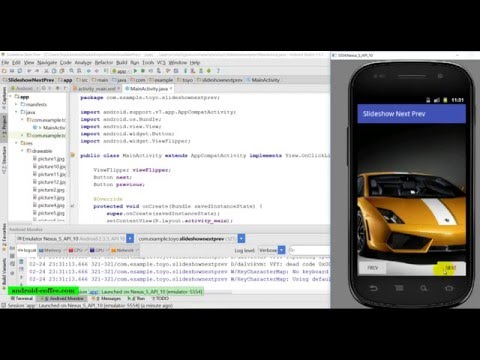Open the File menu
Screen dimensions: 480x360
tap(5, 62)
